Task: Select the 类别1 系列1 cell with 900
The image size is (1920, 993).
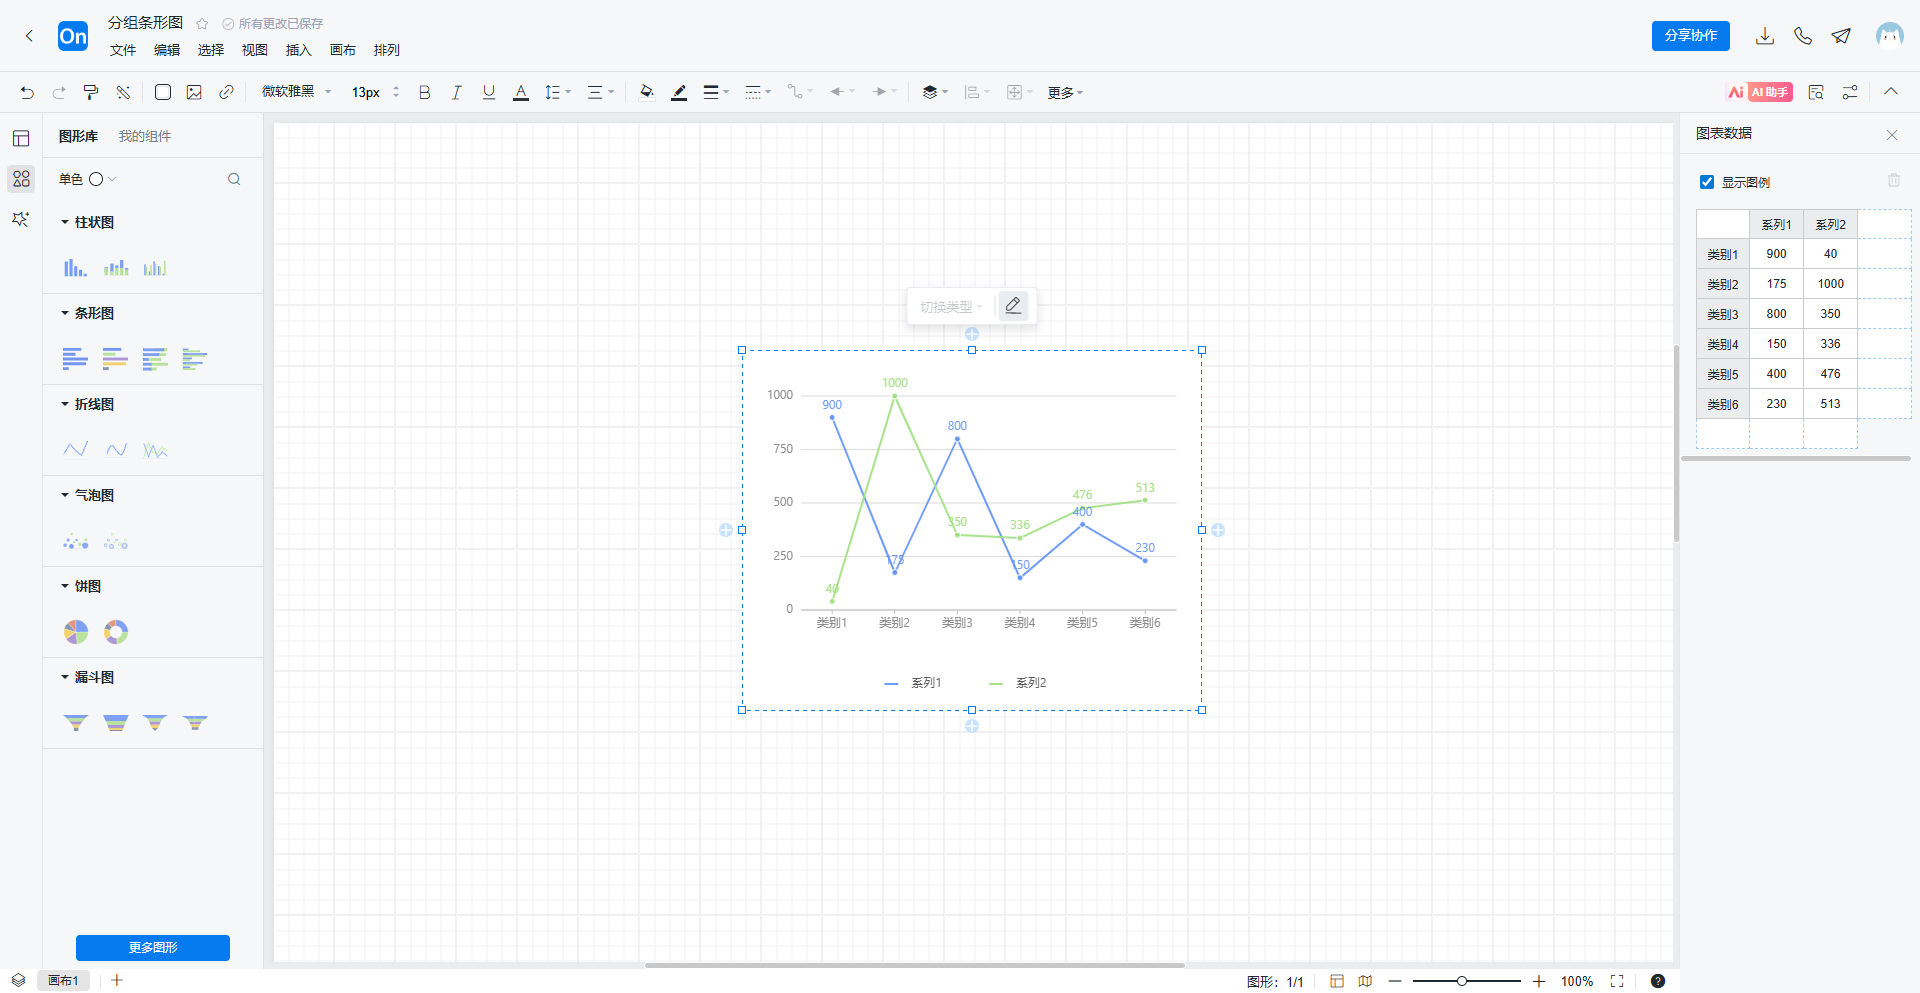Action: pos(1776,254)
